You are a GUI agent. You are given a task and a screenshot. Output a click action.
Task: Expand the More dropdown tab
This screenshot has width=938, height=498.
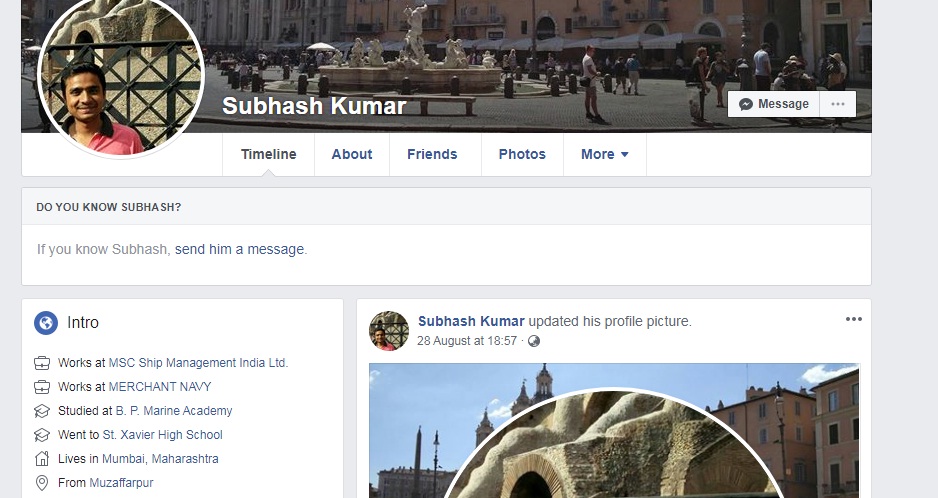click(x=605, y=154)
